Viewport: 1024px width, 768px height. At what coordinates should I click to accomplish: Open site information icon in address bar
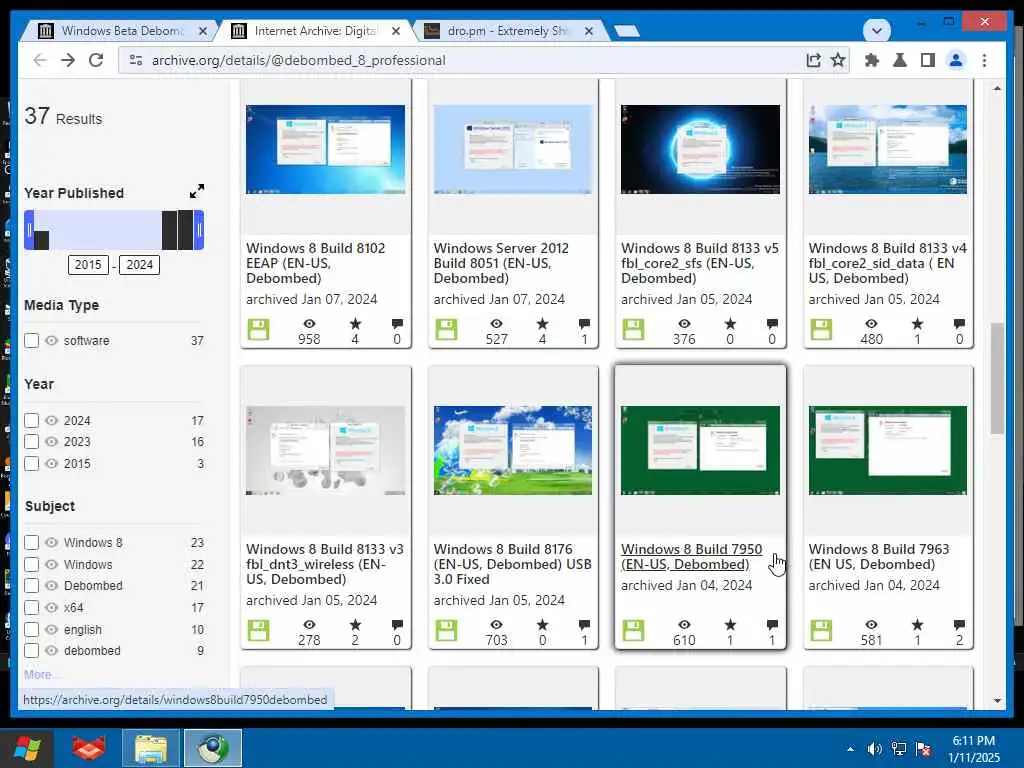coord(136,60)
